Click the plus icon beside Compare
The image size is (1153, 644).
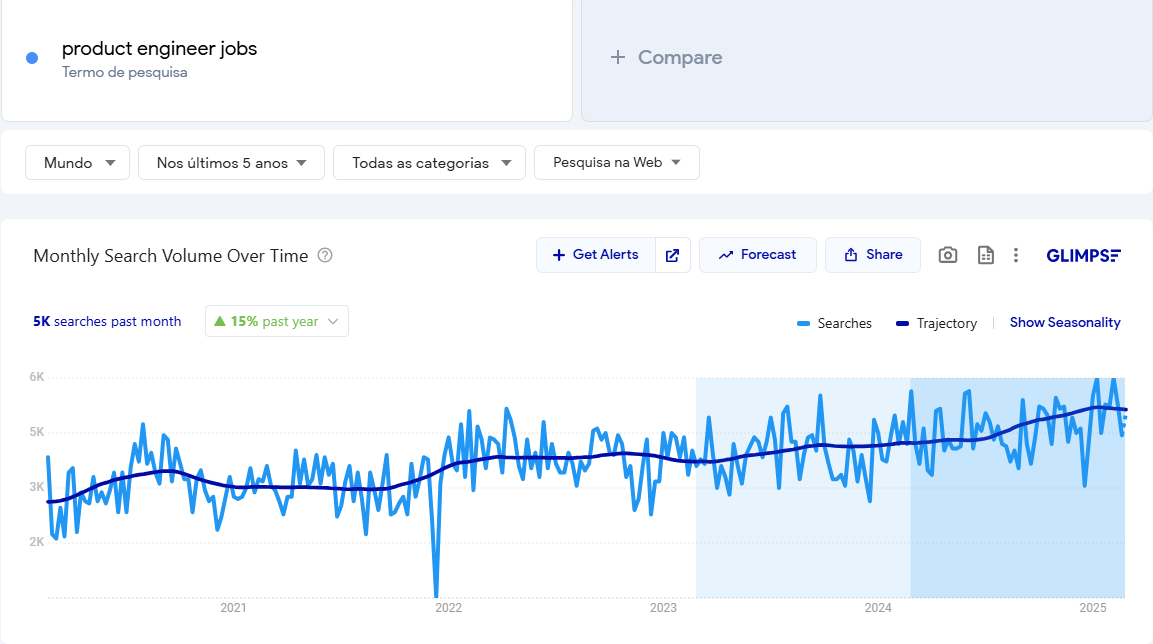coord(618,57)
